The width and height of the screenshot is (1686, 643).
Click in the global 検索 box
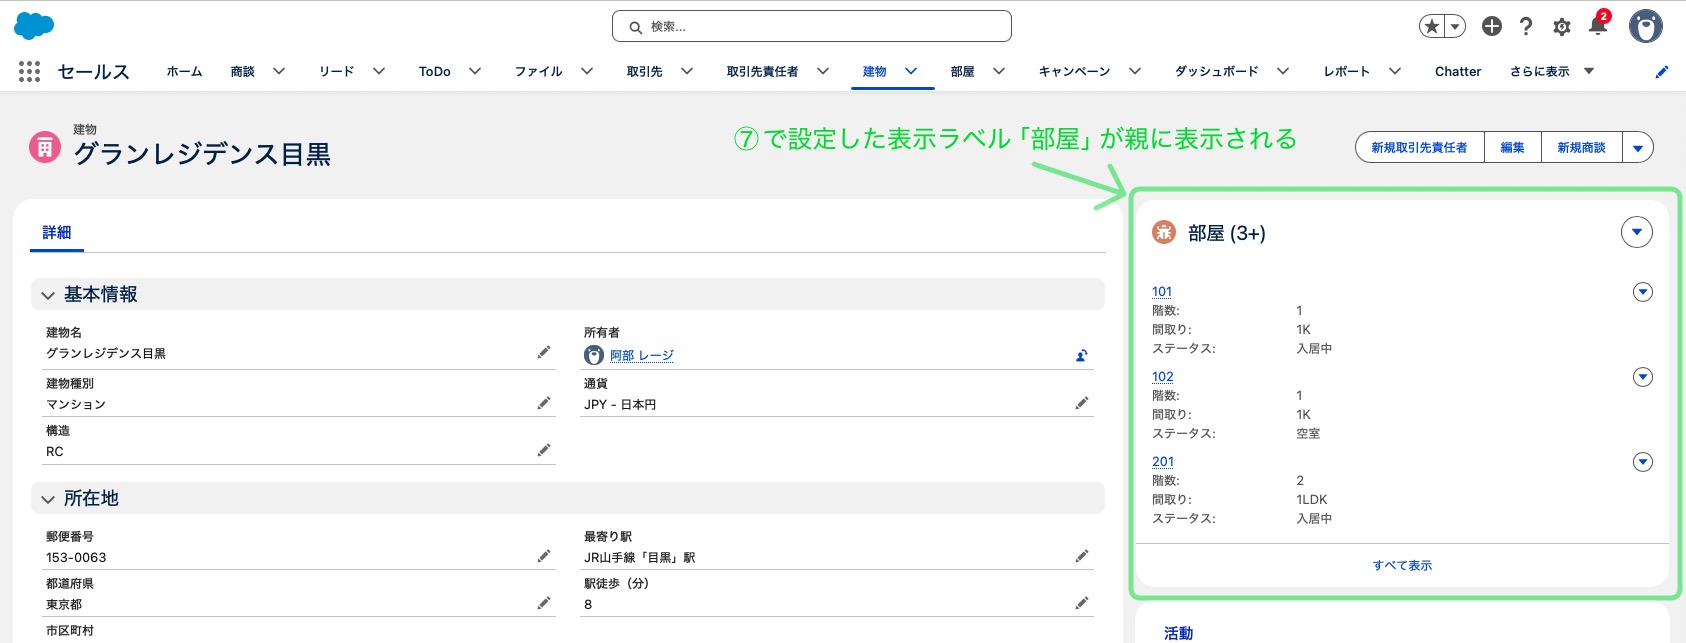[x=812, y=26]
